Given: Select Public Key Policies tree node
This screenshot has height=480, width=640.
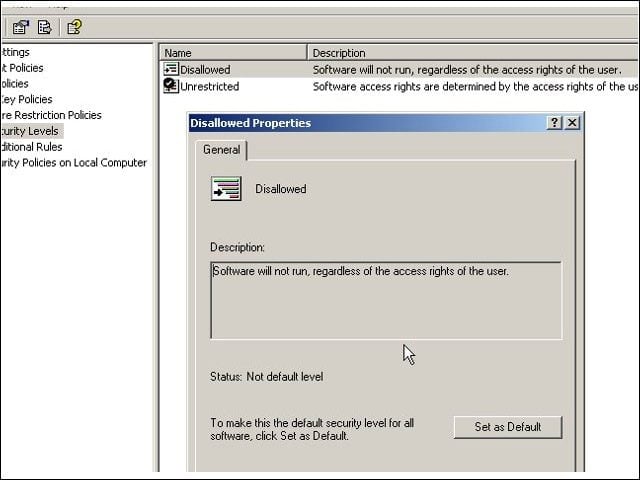Looking at the screenshot, I should point(27,99).
